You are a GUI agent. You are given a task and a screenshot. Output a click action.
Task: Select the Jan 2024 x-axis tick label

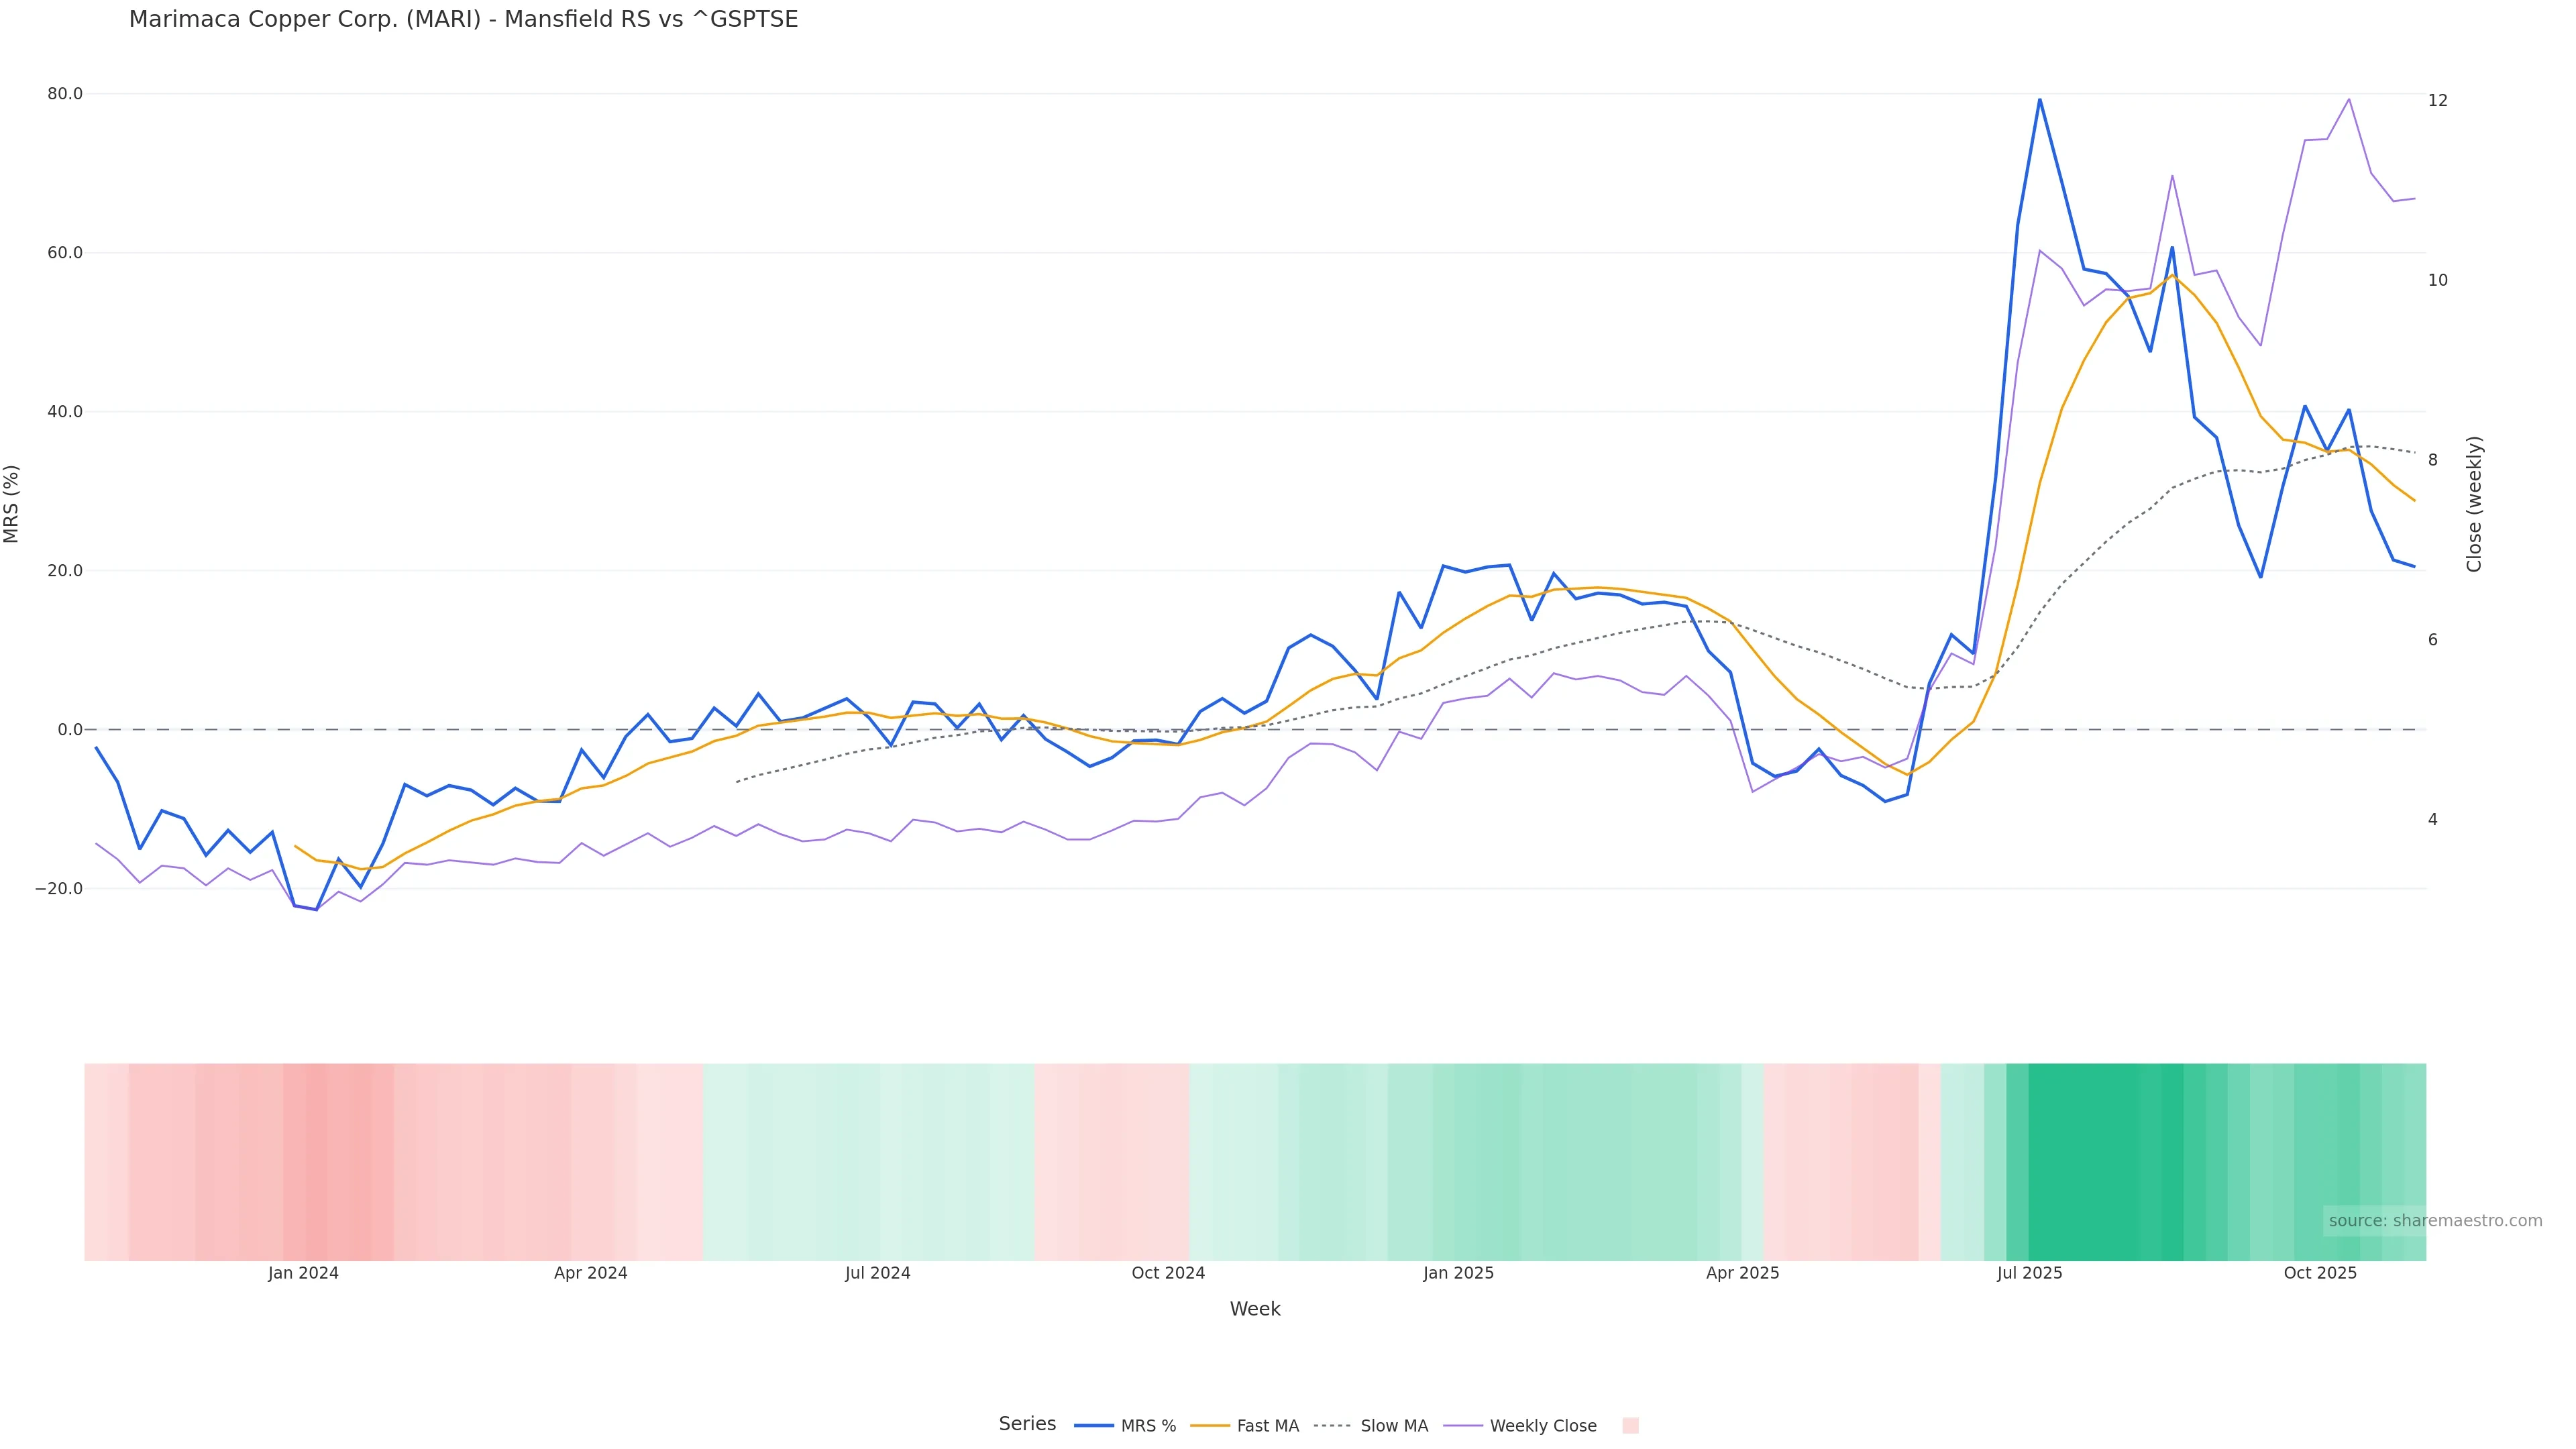(303, 1274)
